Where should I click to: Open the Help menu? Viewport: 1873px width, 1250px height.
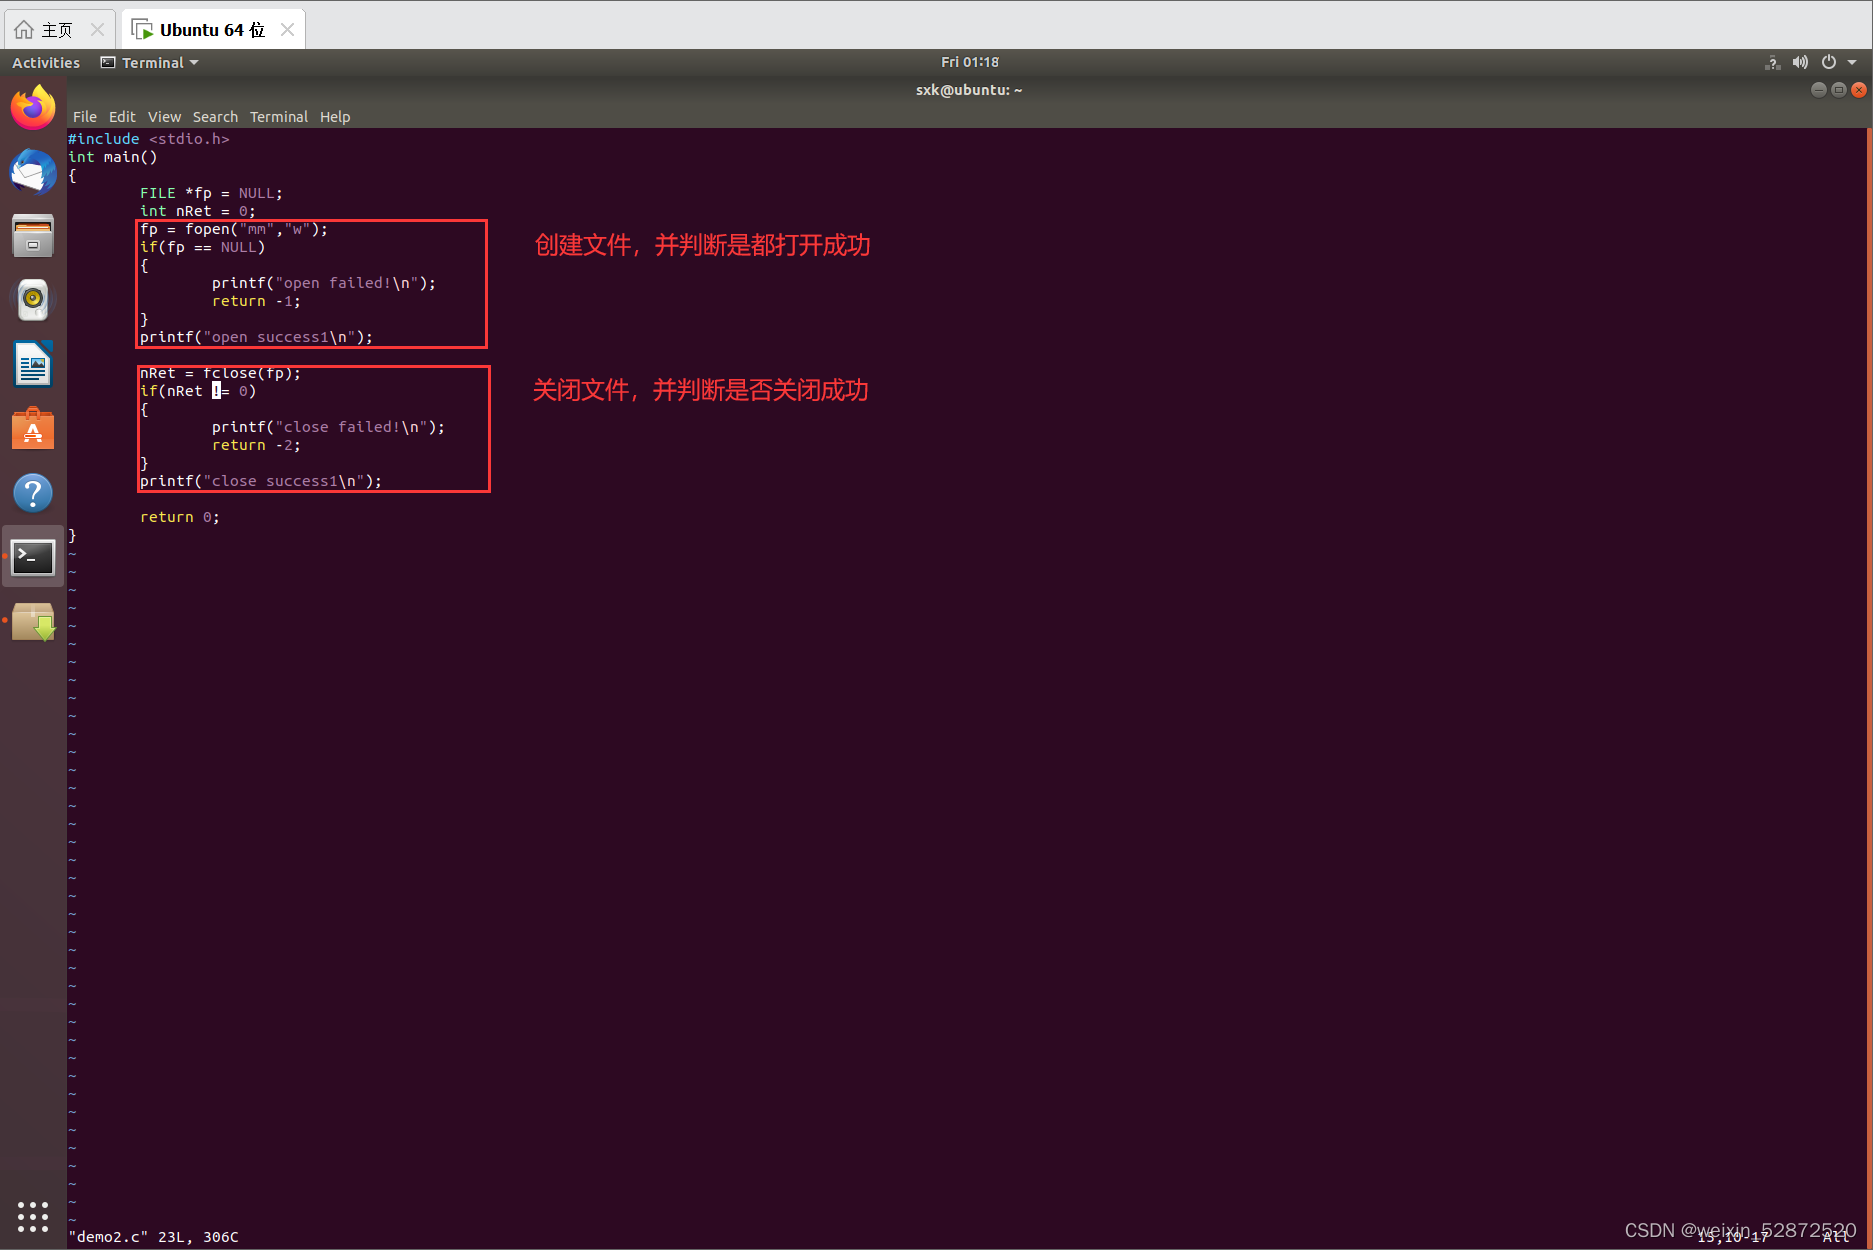click(x=335, y=117)
